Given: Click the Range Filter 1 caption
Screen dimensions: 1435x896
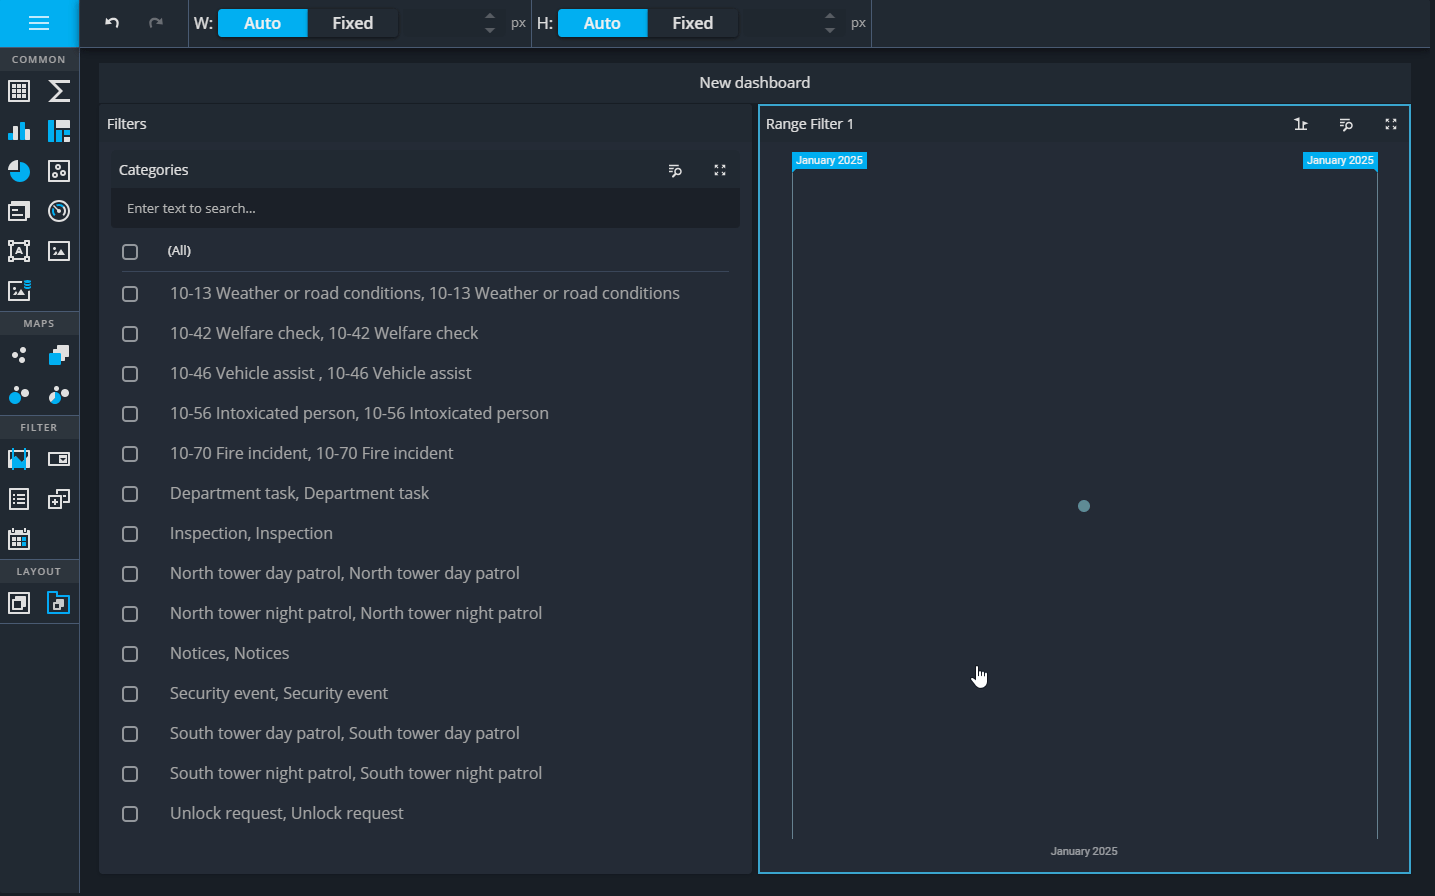Looking at the screenshot, I should tap(810, 124).
